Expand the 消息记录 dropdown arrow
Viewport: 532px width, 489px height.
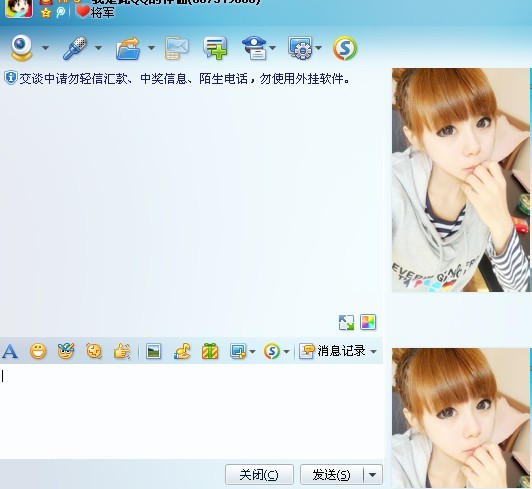(374, 352)
